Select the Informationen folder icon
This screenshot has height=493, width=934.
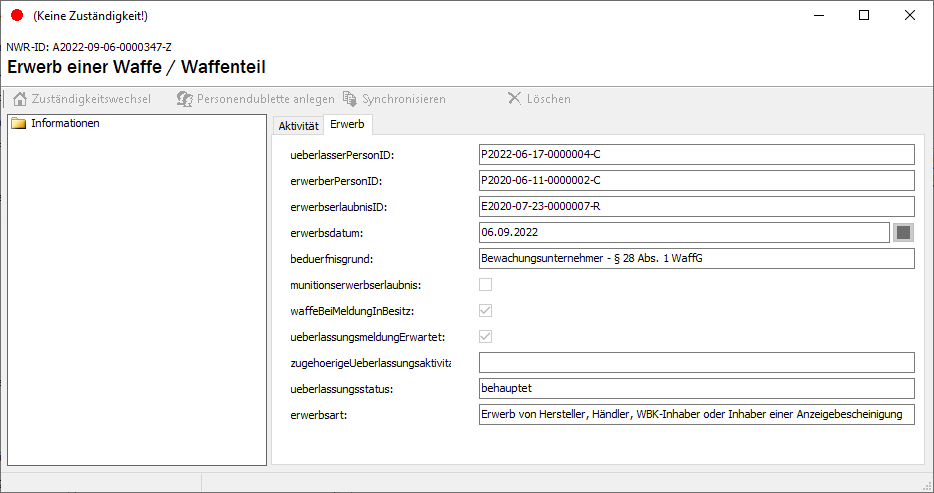18,124
